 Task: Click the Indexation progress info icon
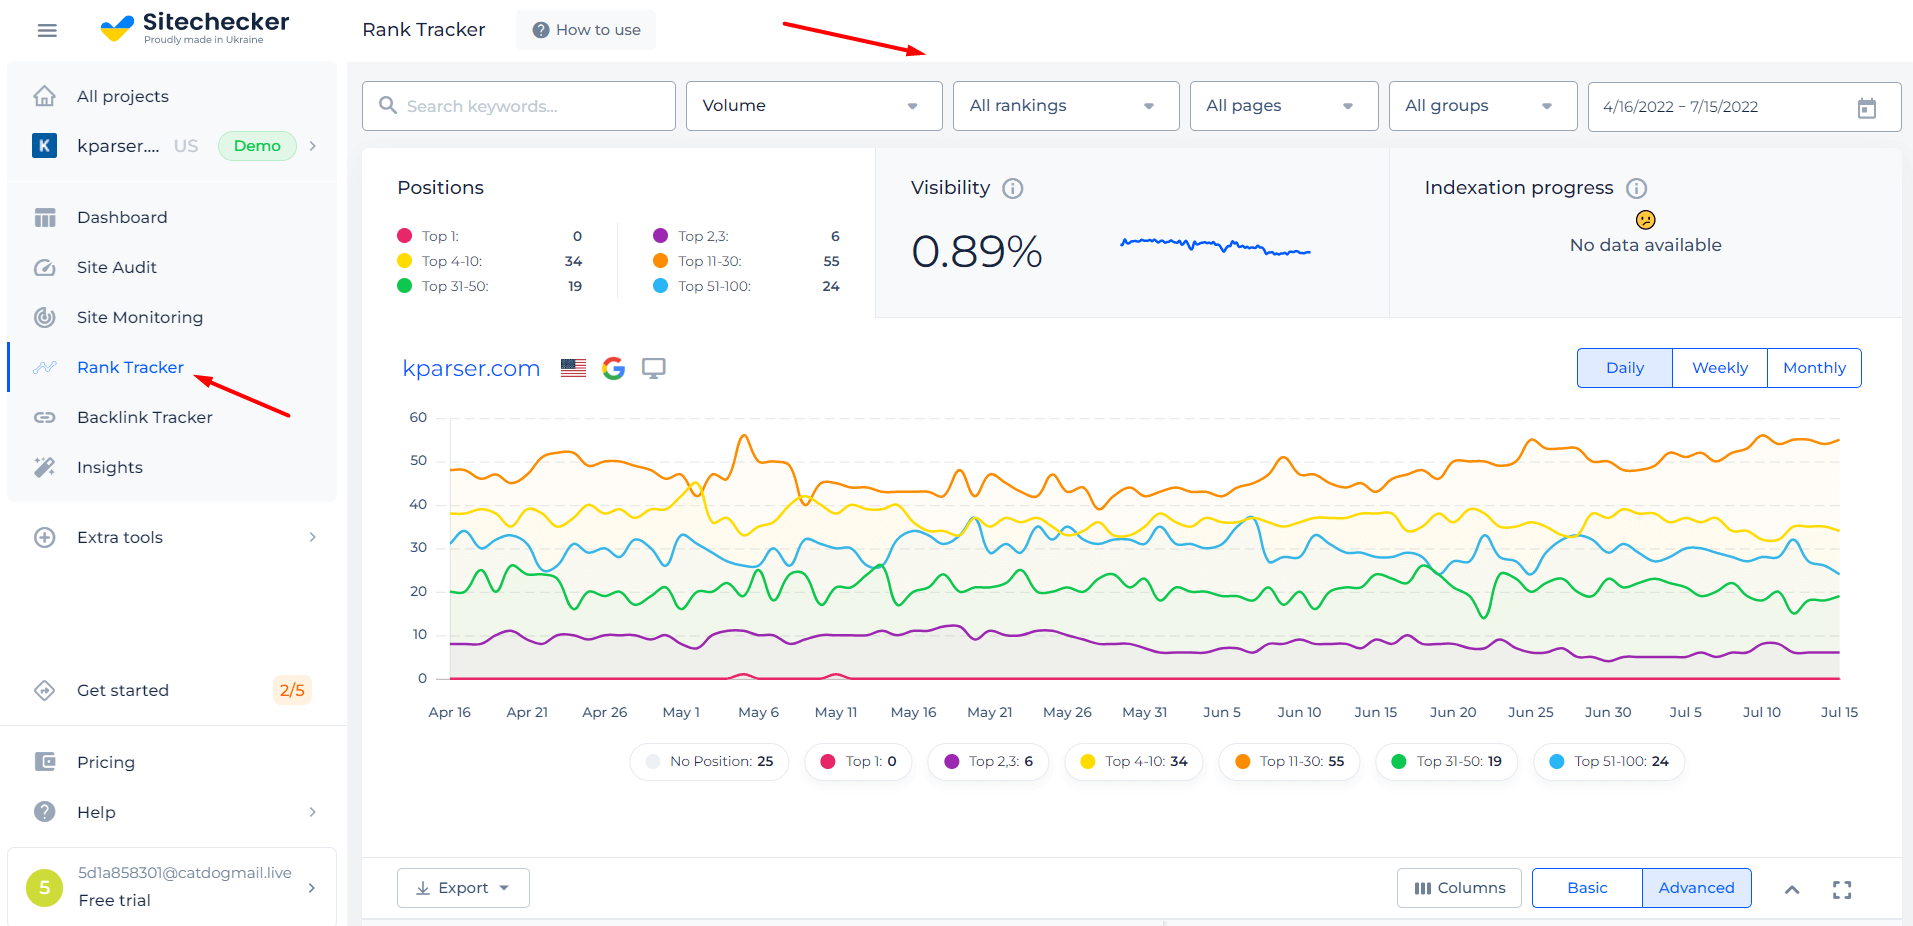[x=1637, y=188]
